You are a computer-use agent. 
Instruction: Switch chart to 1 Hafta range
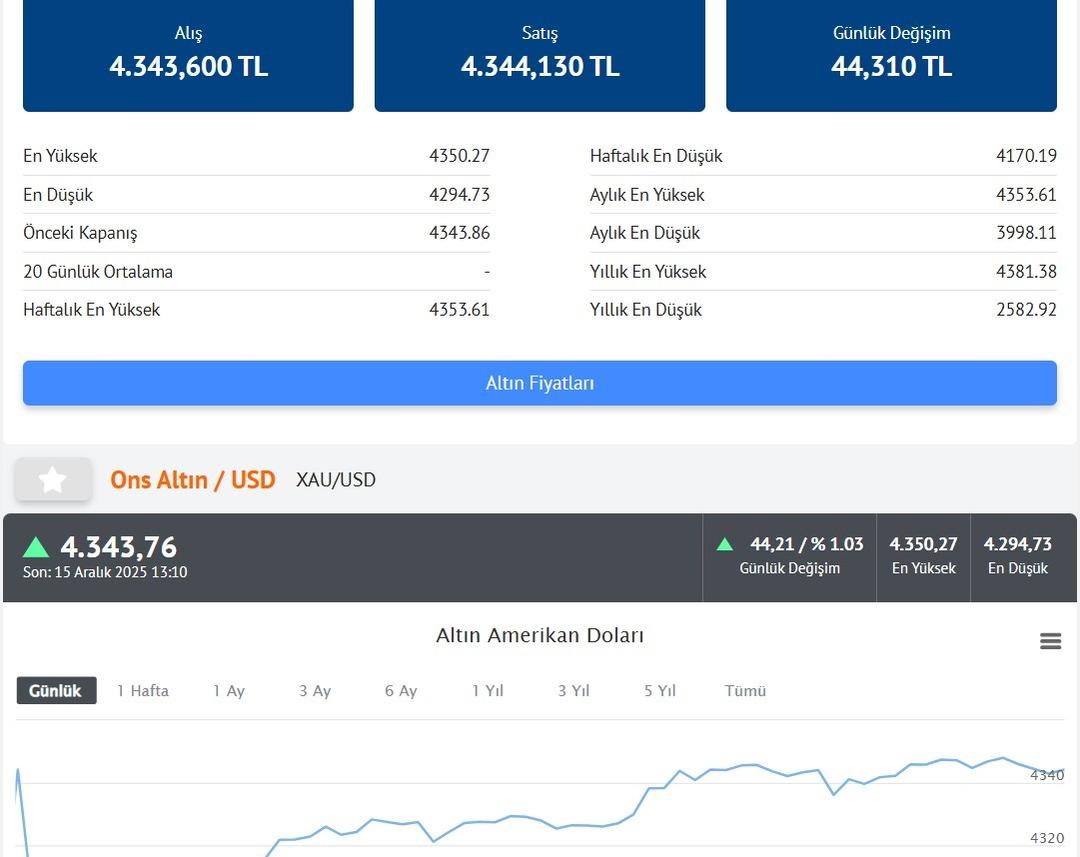tap(143, 691)
